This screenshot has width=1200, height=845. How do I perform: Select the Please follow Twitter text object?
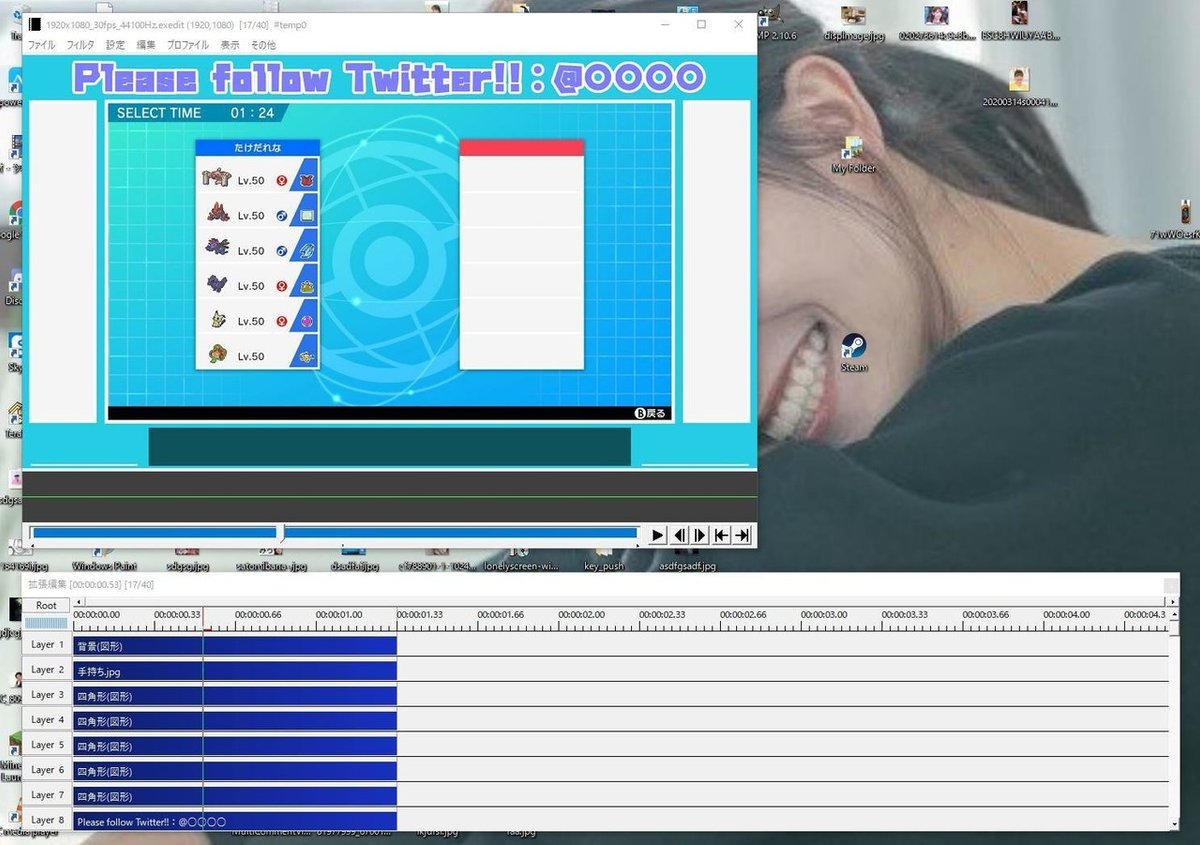(235, 821)
